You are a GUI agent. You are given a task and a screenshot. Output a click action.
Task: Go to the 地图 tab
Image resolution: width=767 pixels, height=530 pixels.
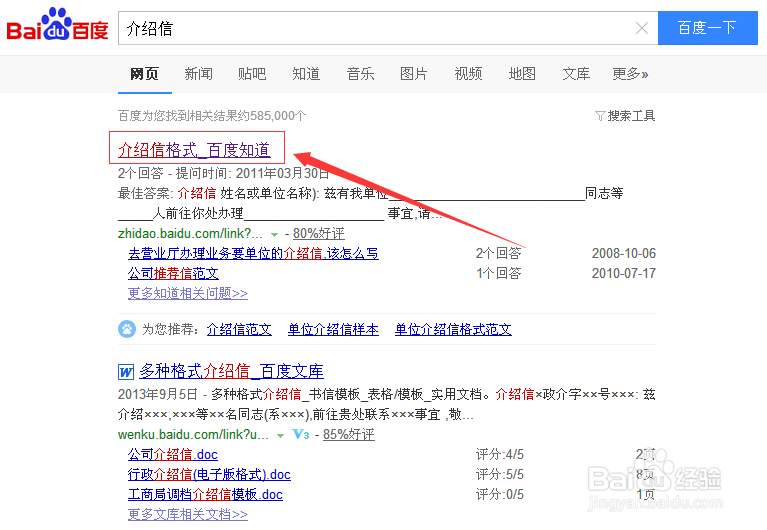tap(522, 74)
